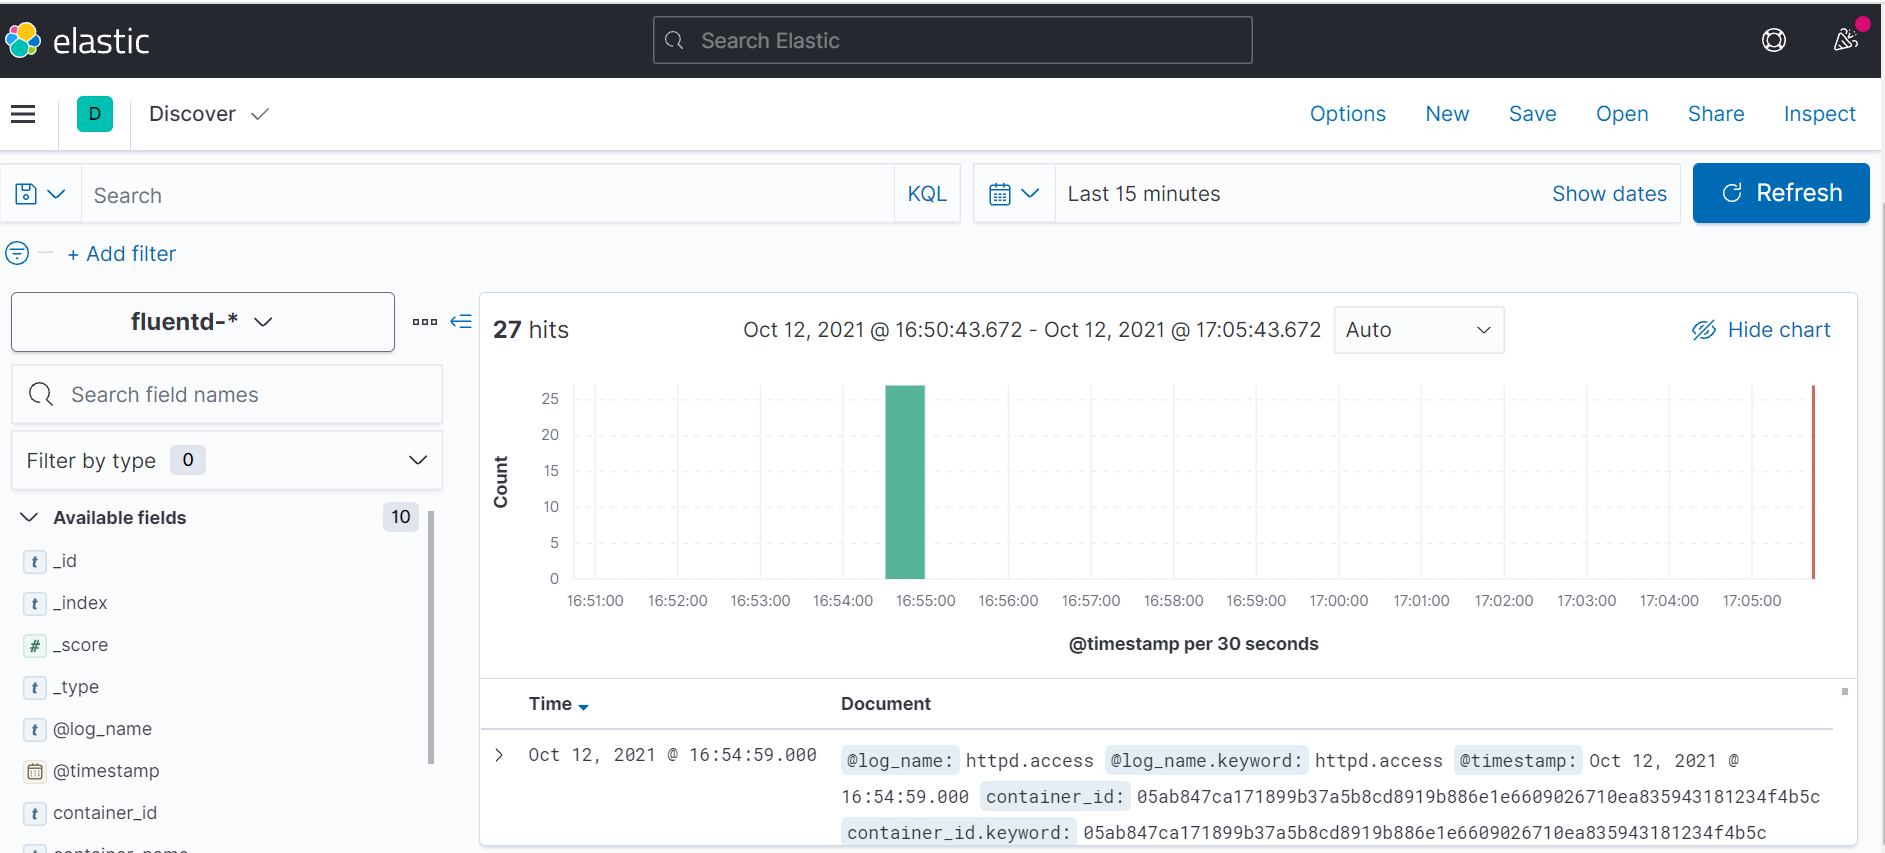Click the green histogram bar at 16:54:30
The width and height of the screenshot is (1885, 853).
click(905, 482)
